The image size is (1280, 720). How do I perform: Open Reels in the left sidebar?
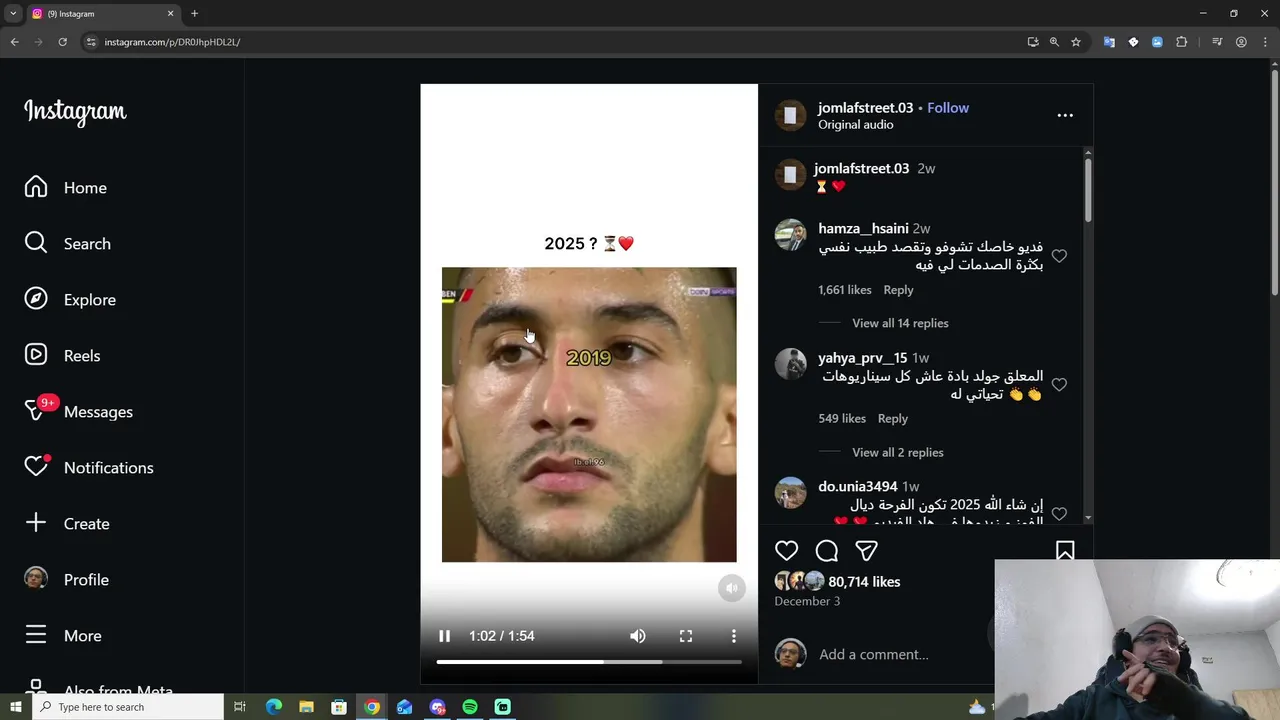tap(62, 356)
